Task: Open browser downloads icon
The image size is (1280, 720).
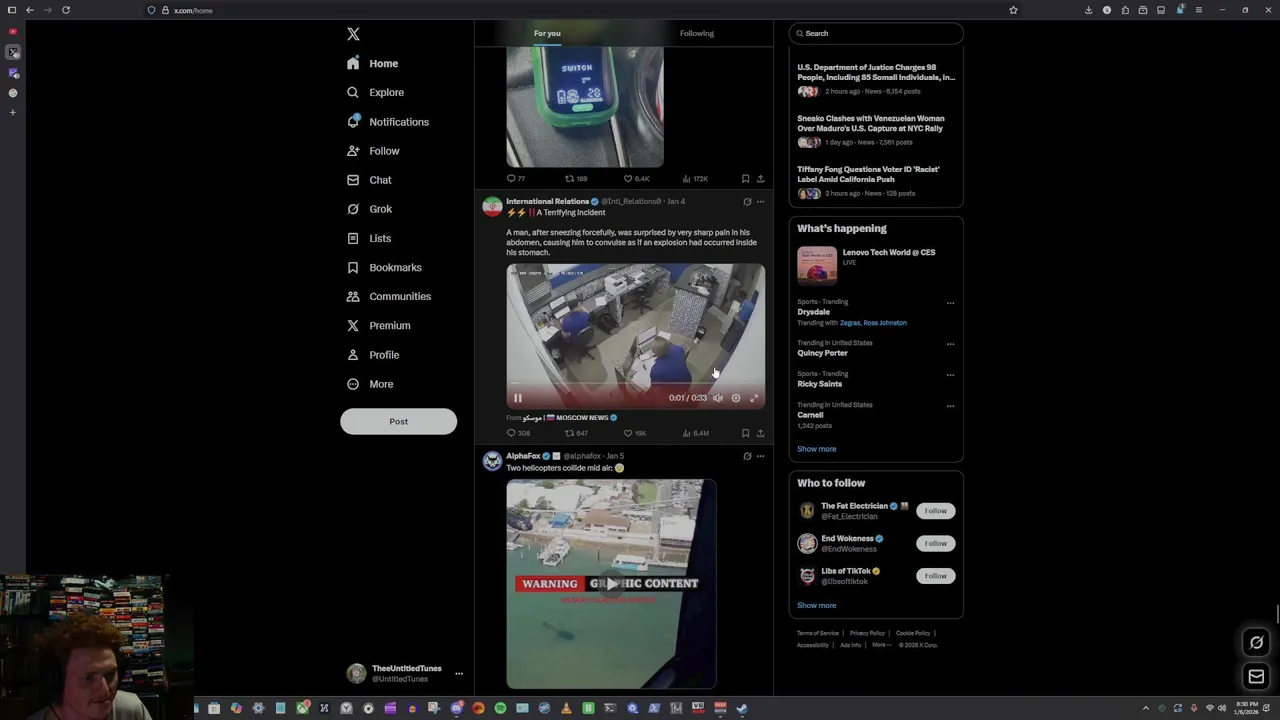Action: 1088,10
